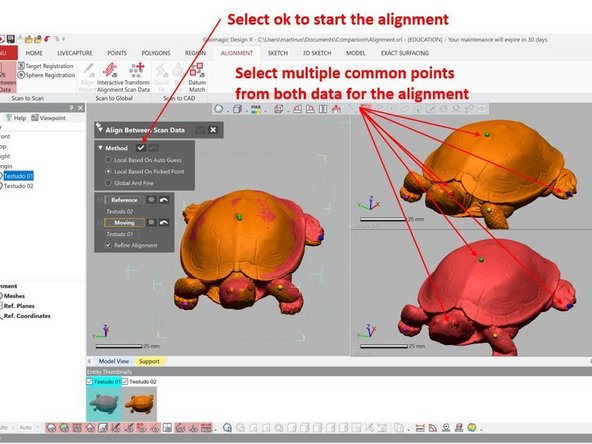
Task: Click the Viewpoint icon in the side panel
Action: tap(35, 118)
